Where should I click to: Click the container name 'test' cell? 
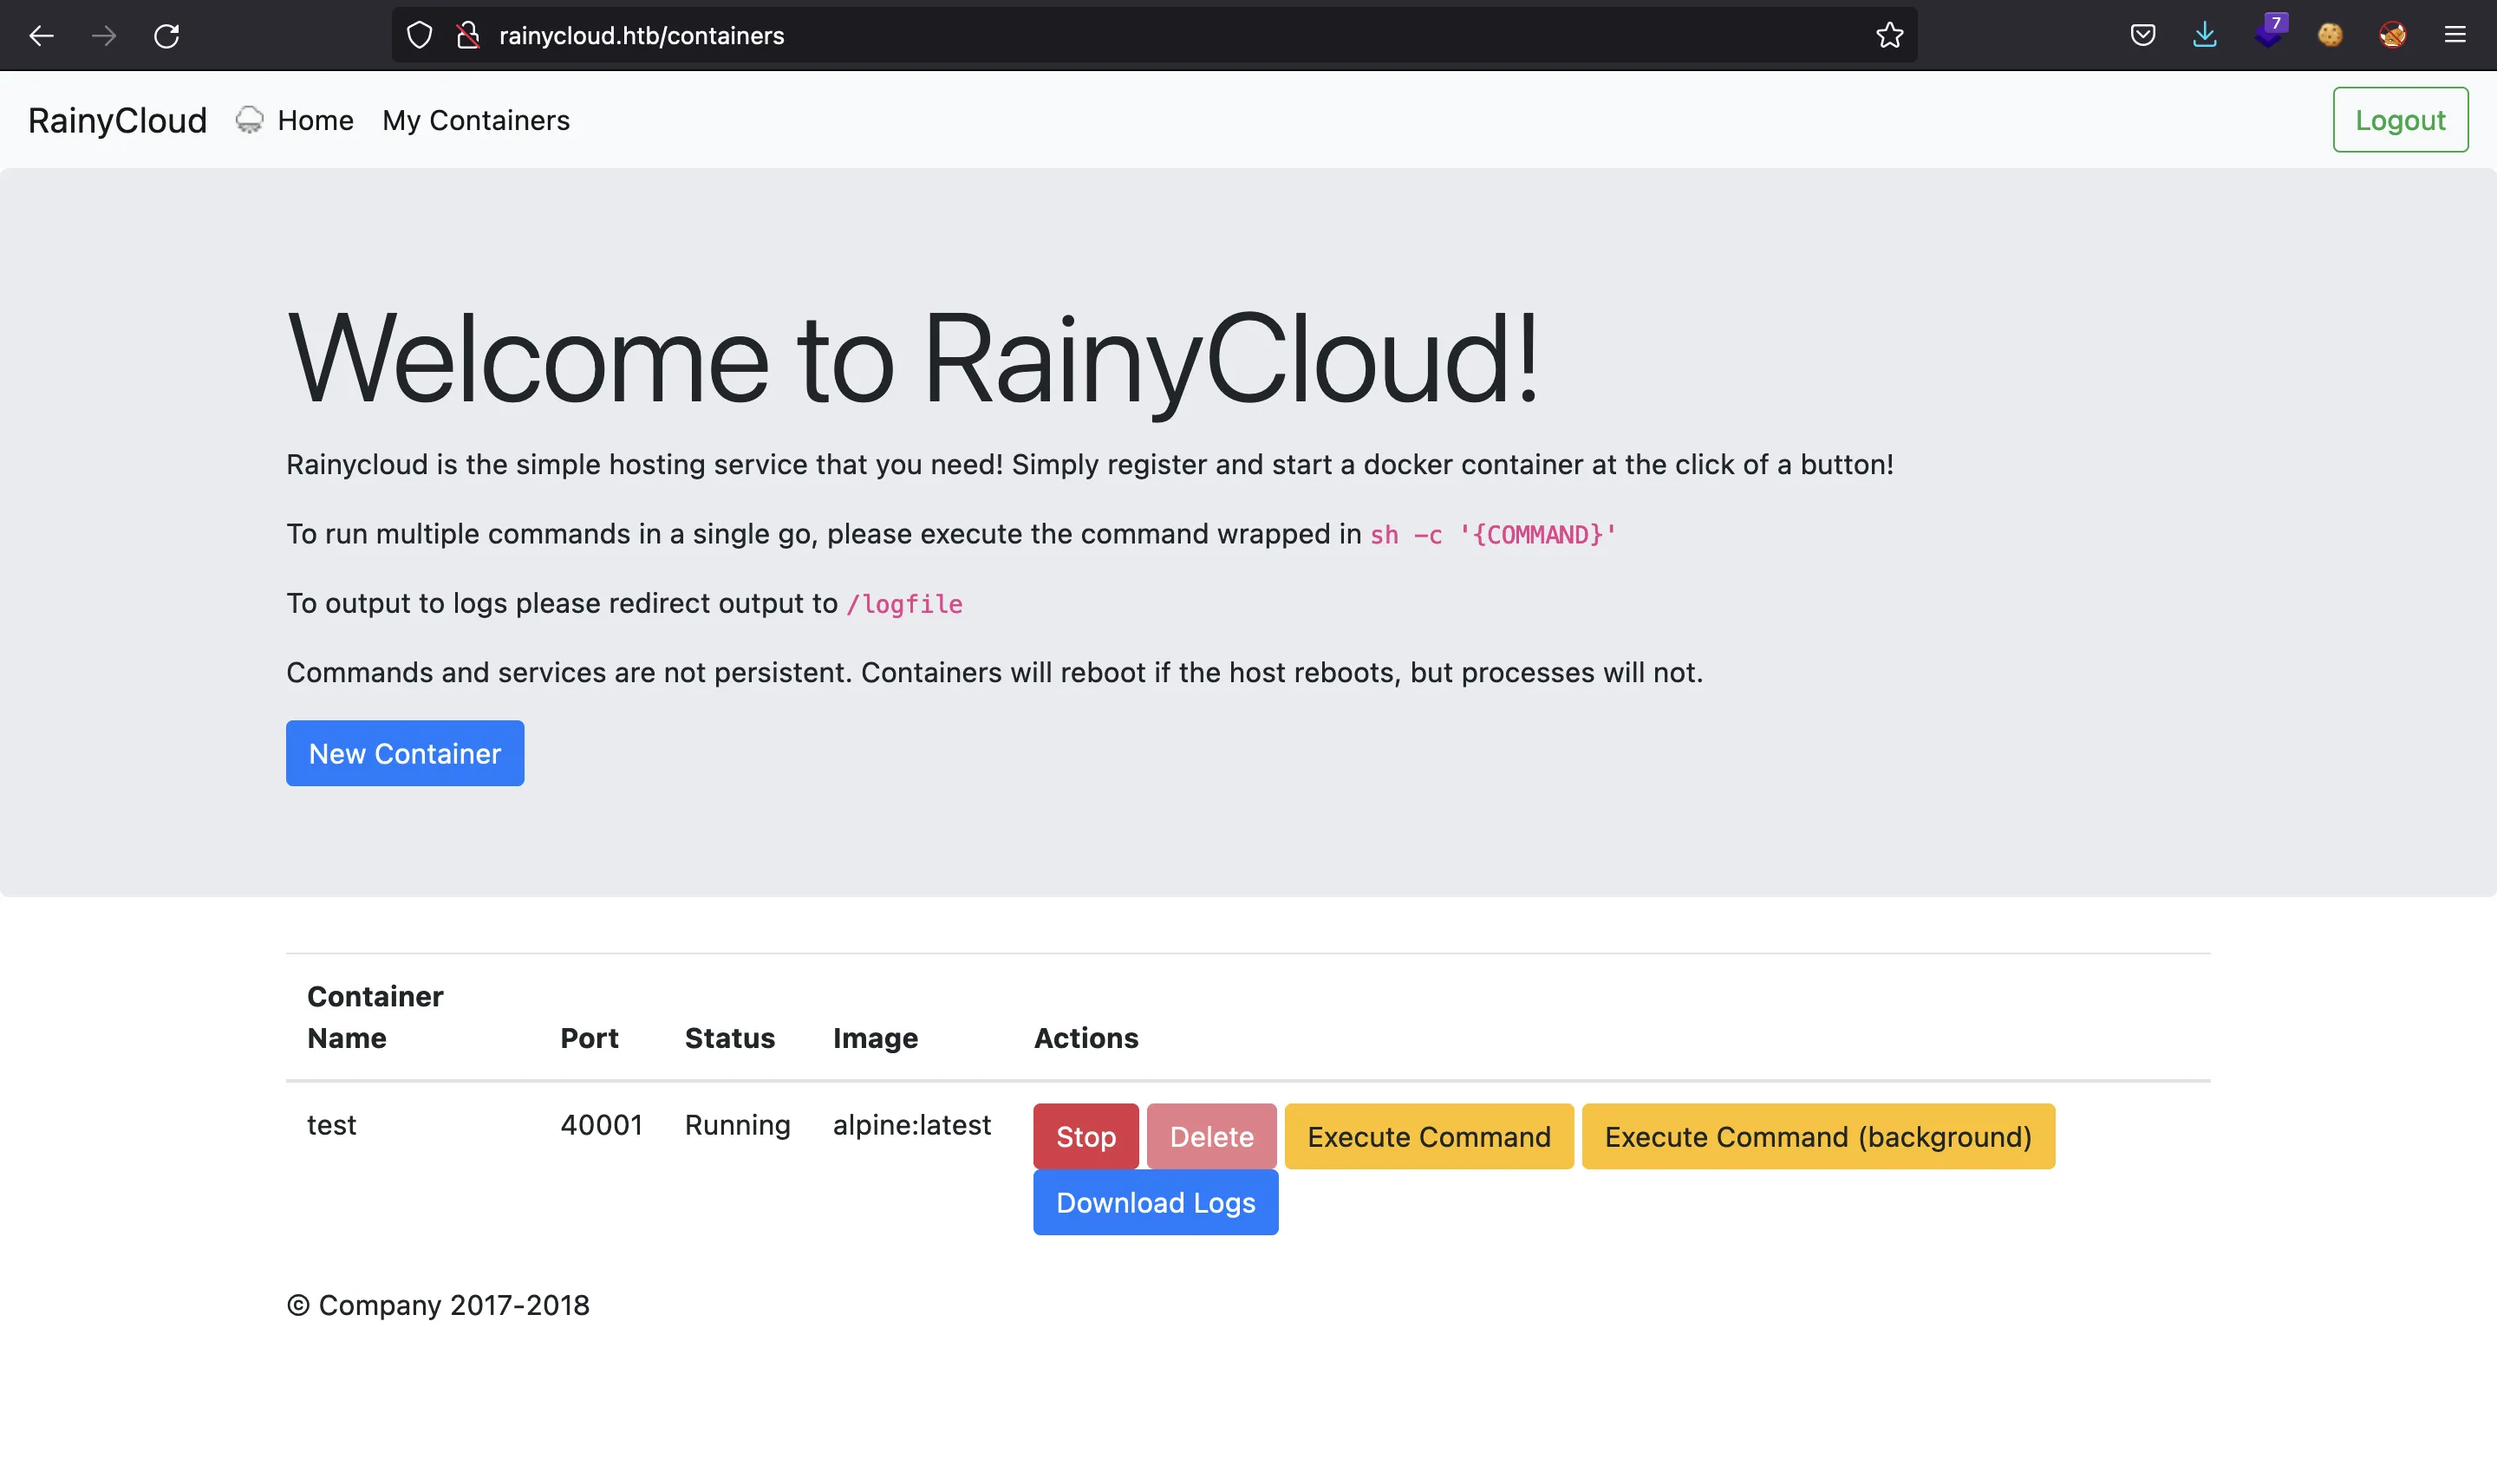point(331,1125)
